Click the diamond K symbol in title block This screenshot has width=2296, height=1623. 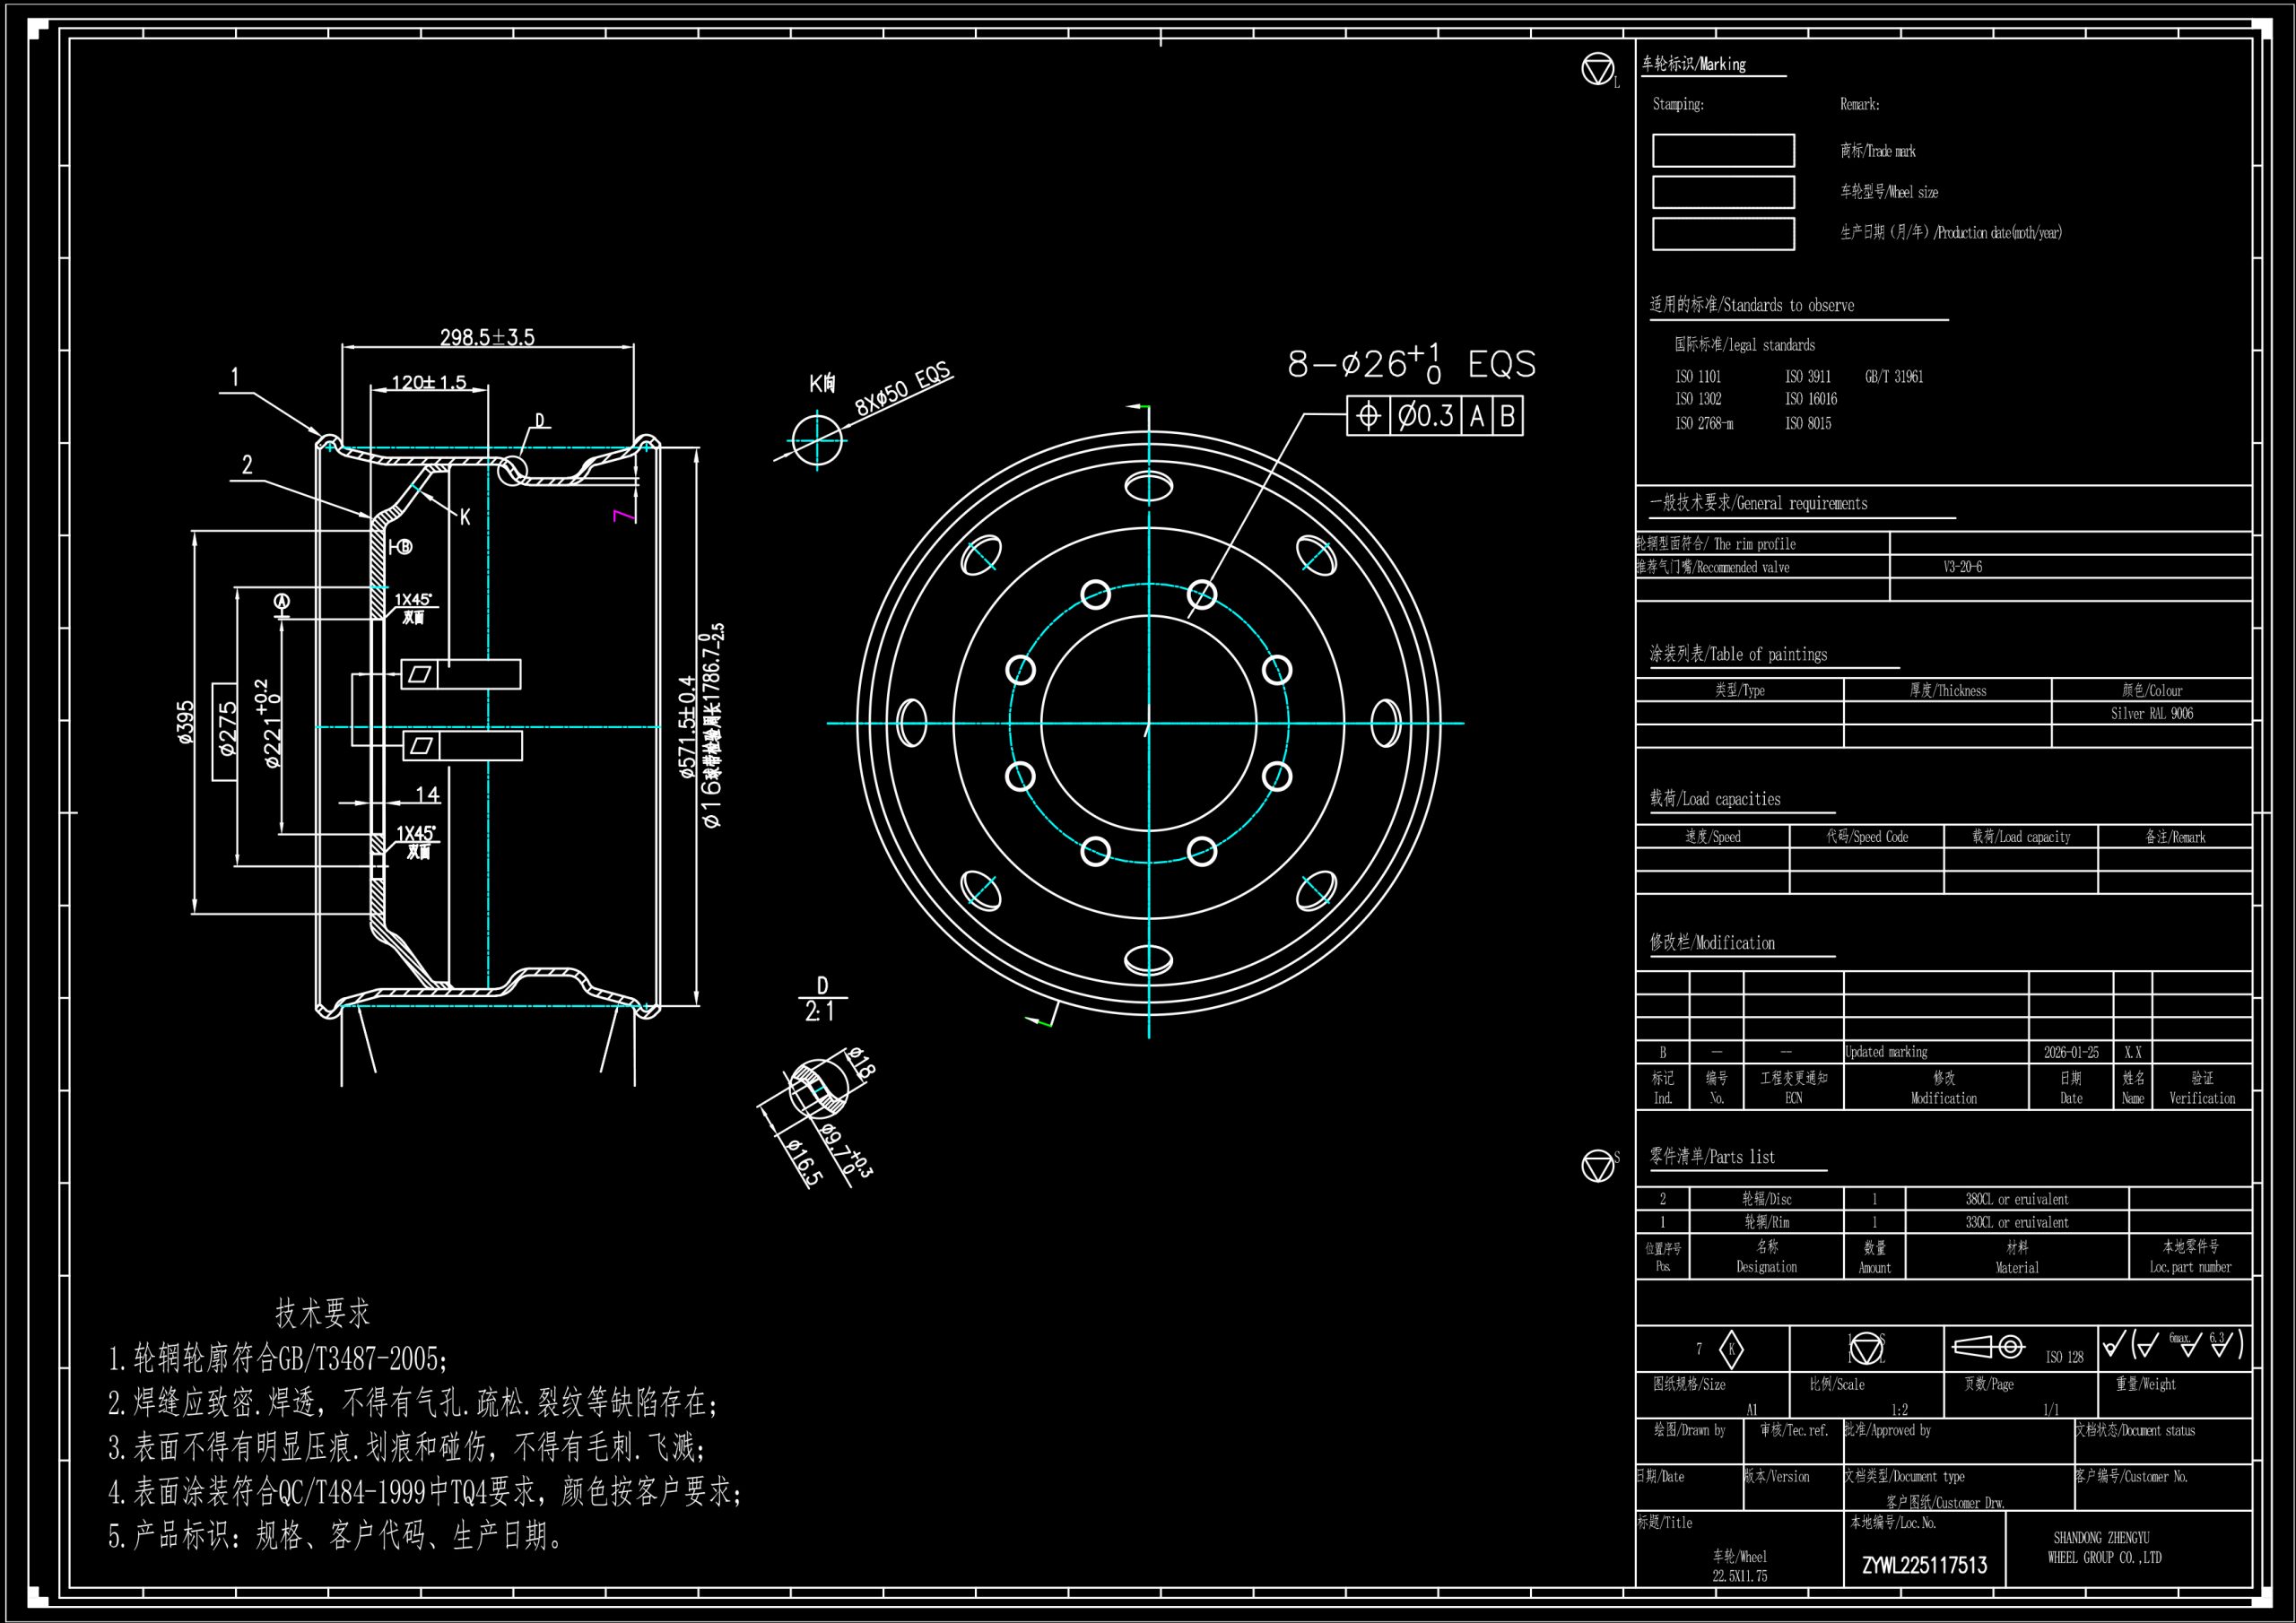pos(1731,1349)
